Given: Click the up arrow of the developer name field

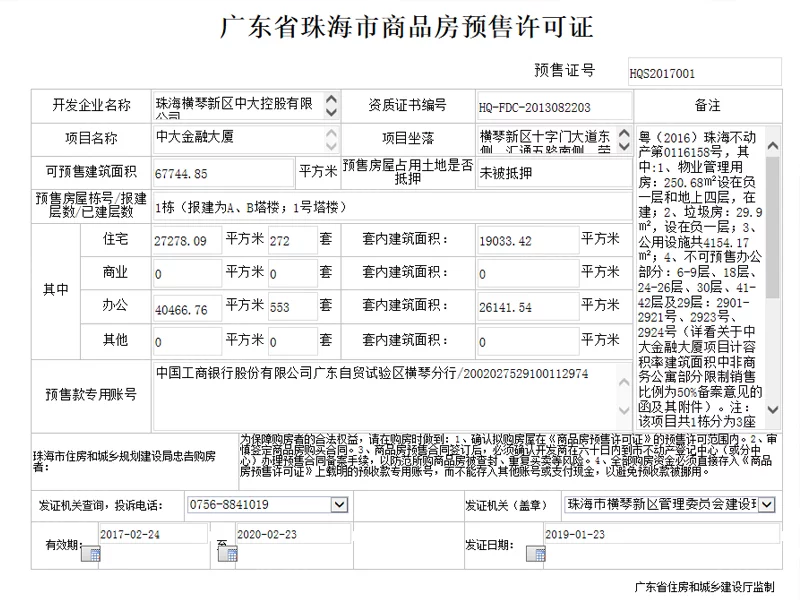Looking at the screenshot, I should (332, 99).
